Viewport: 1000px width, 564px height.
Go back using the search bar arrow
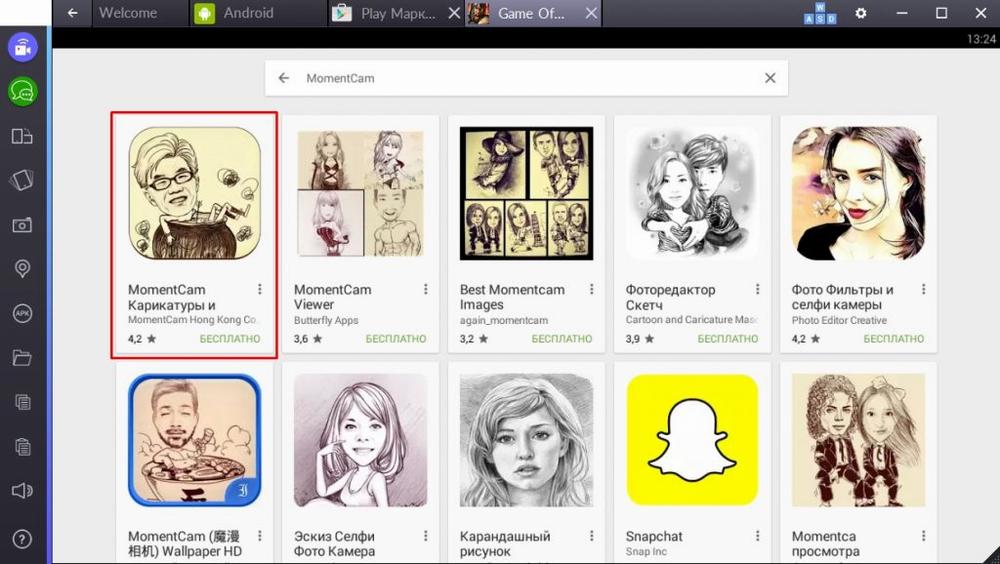(x=284, y=78)
